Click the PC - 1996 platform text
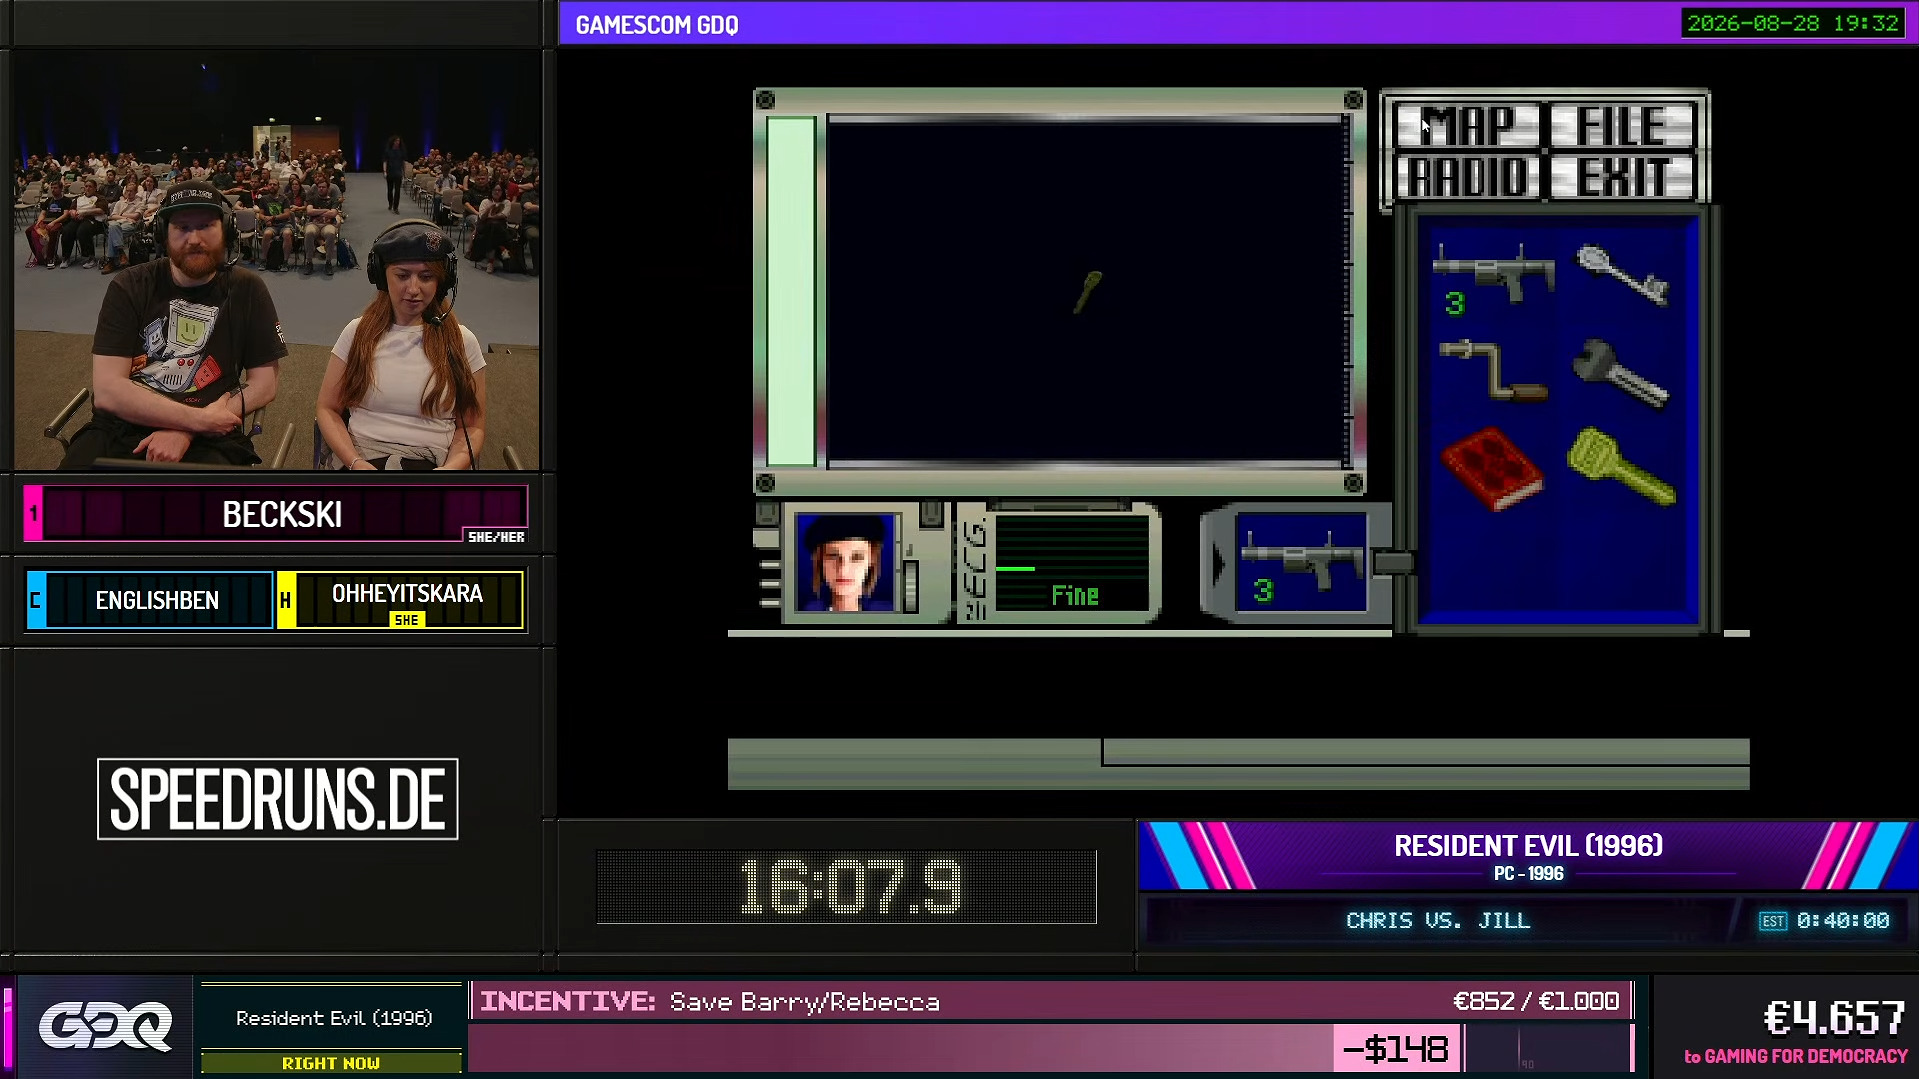The image size is (1919, 1079). [x=1528, y=874]
